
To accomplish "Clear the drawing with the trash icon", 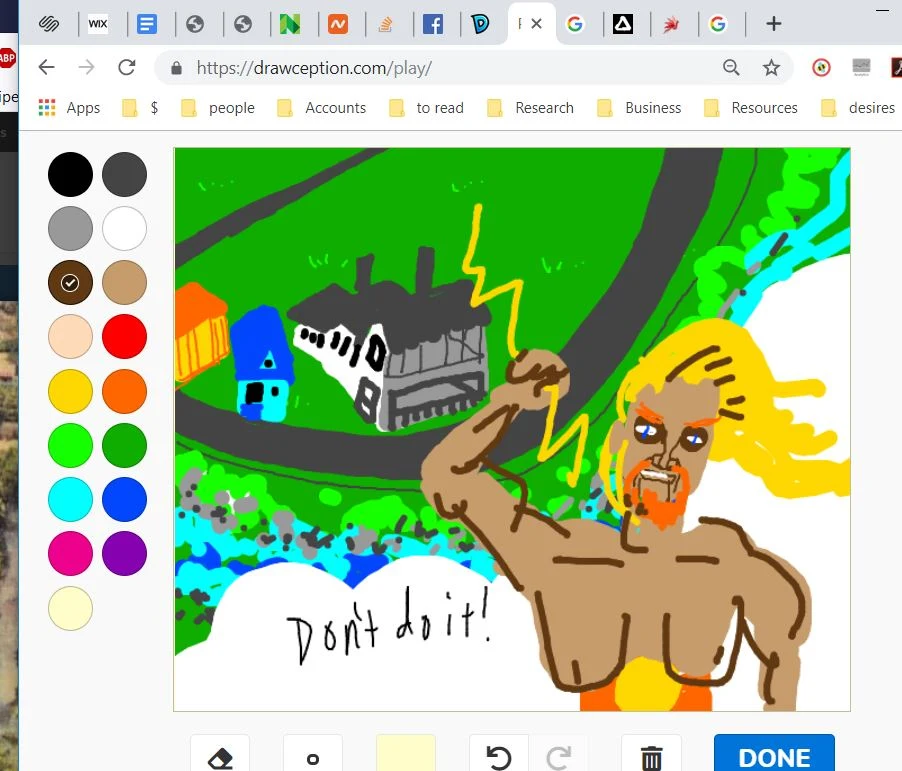I will point(651,757).
